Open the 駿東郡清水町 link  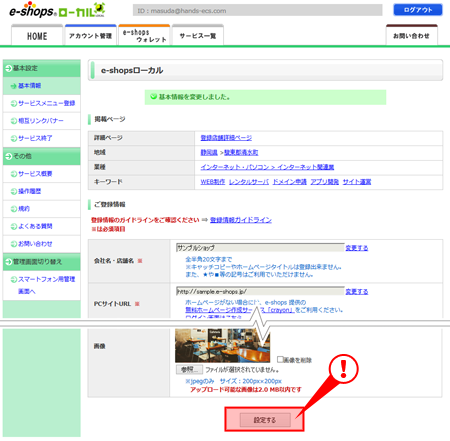[x=241, y=153]
